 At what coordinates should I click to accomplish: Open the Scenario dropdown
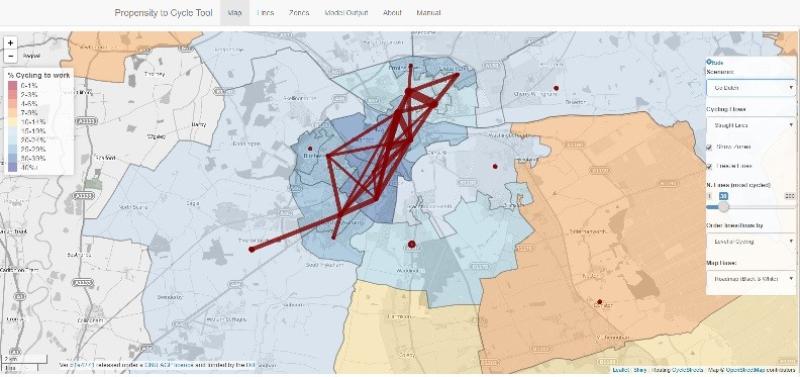(751, 88)
